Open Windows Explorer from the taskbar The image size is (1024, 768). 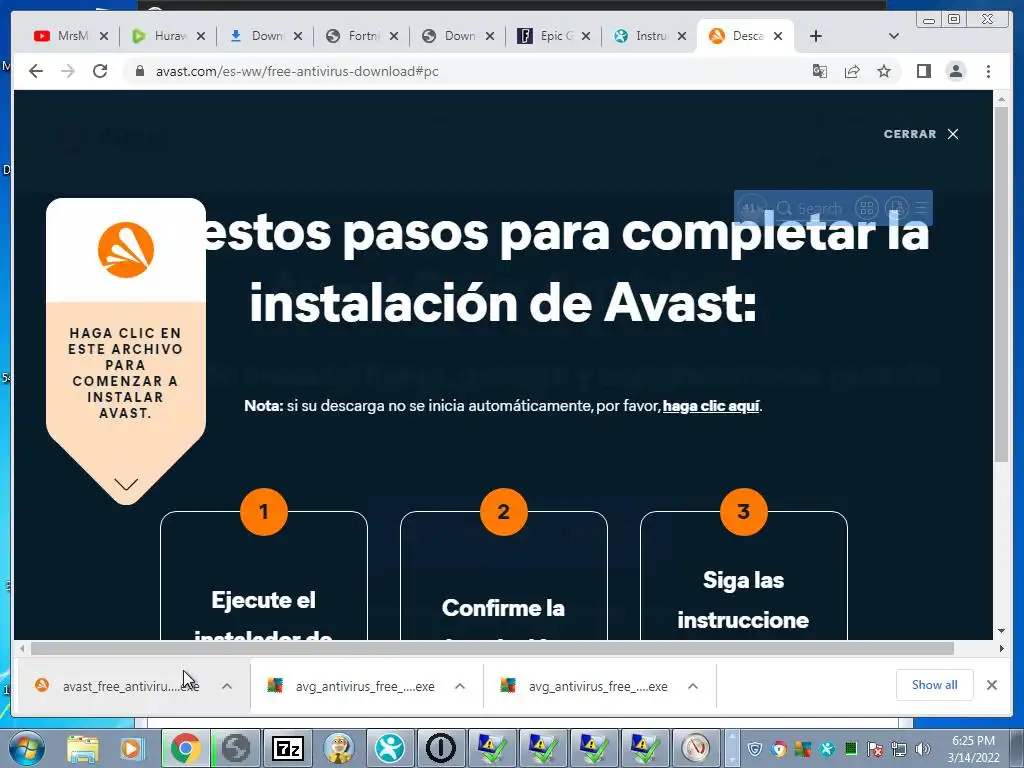pyautogui.click(x=82, y=748)
